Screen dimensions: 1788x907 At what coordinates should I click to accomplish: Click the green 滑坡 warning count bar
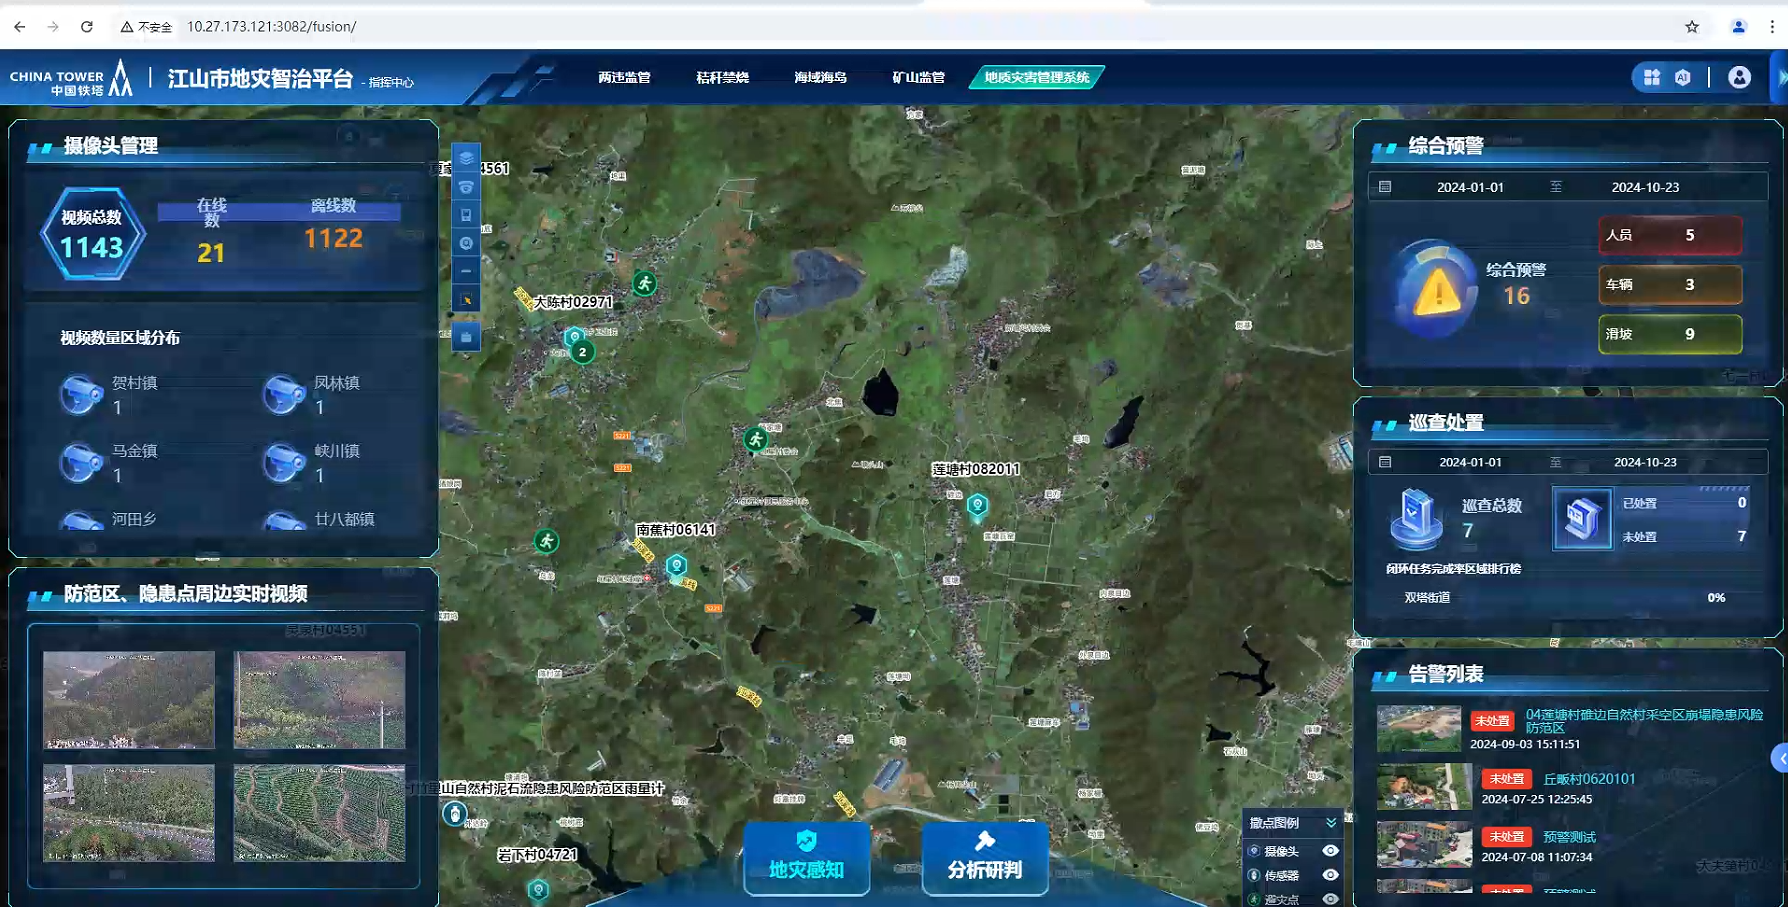1669,334
